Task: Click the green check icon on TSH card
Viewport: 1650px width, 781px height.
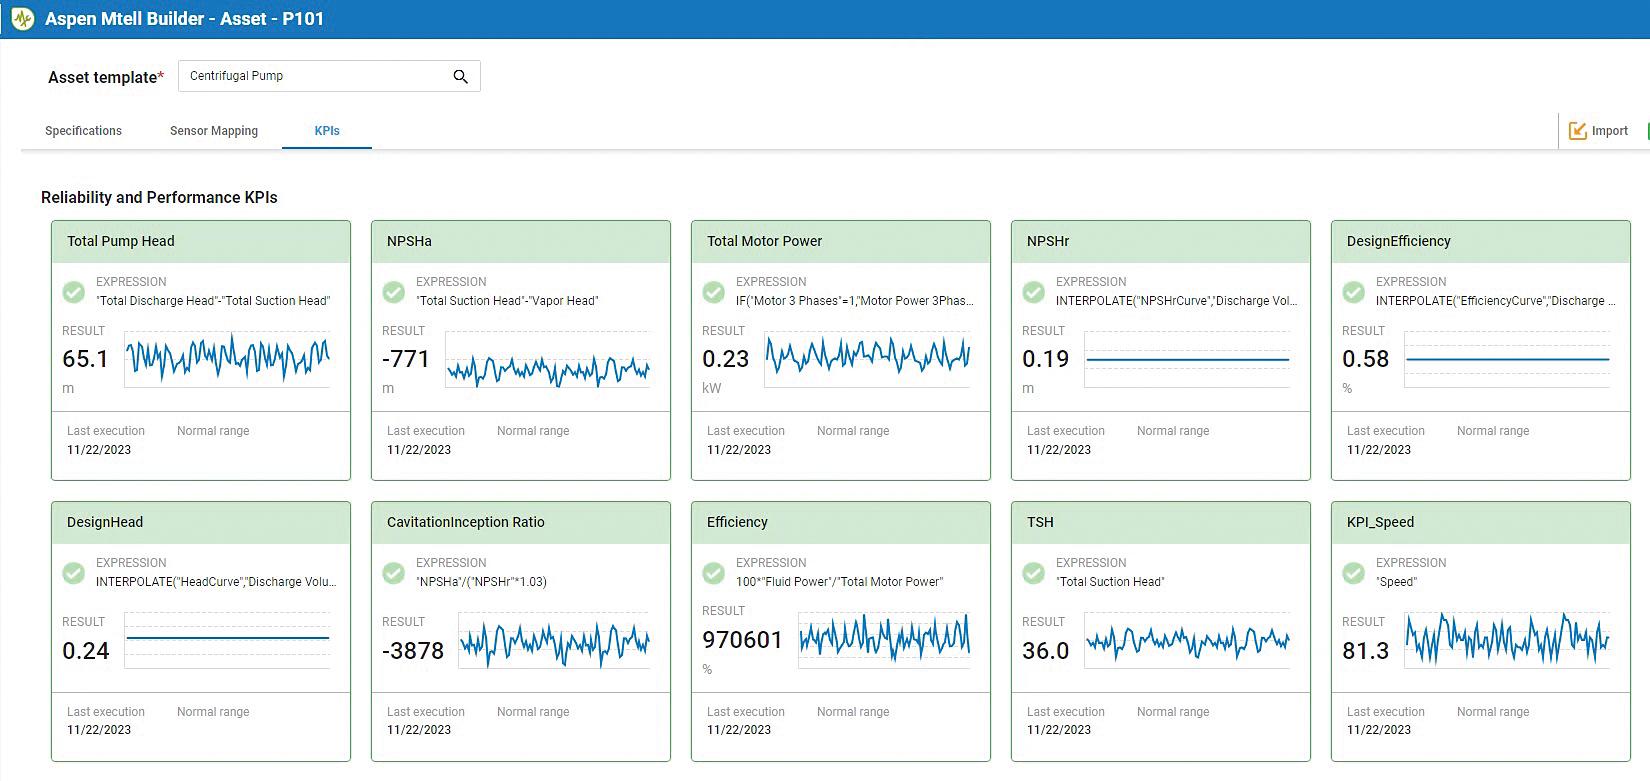Action: click(x=1034, y=573)
